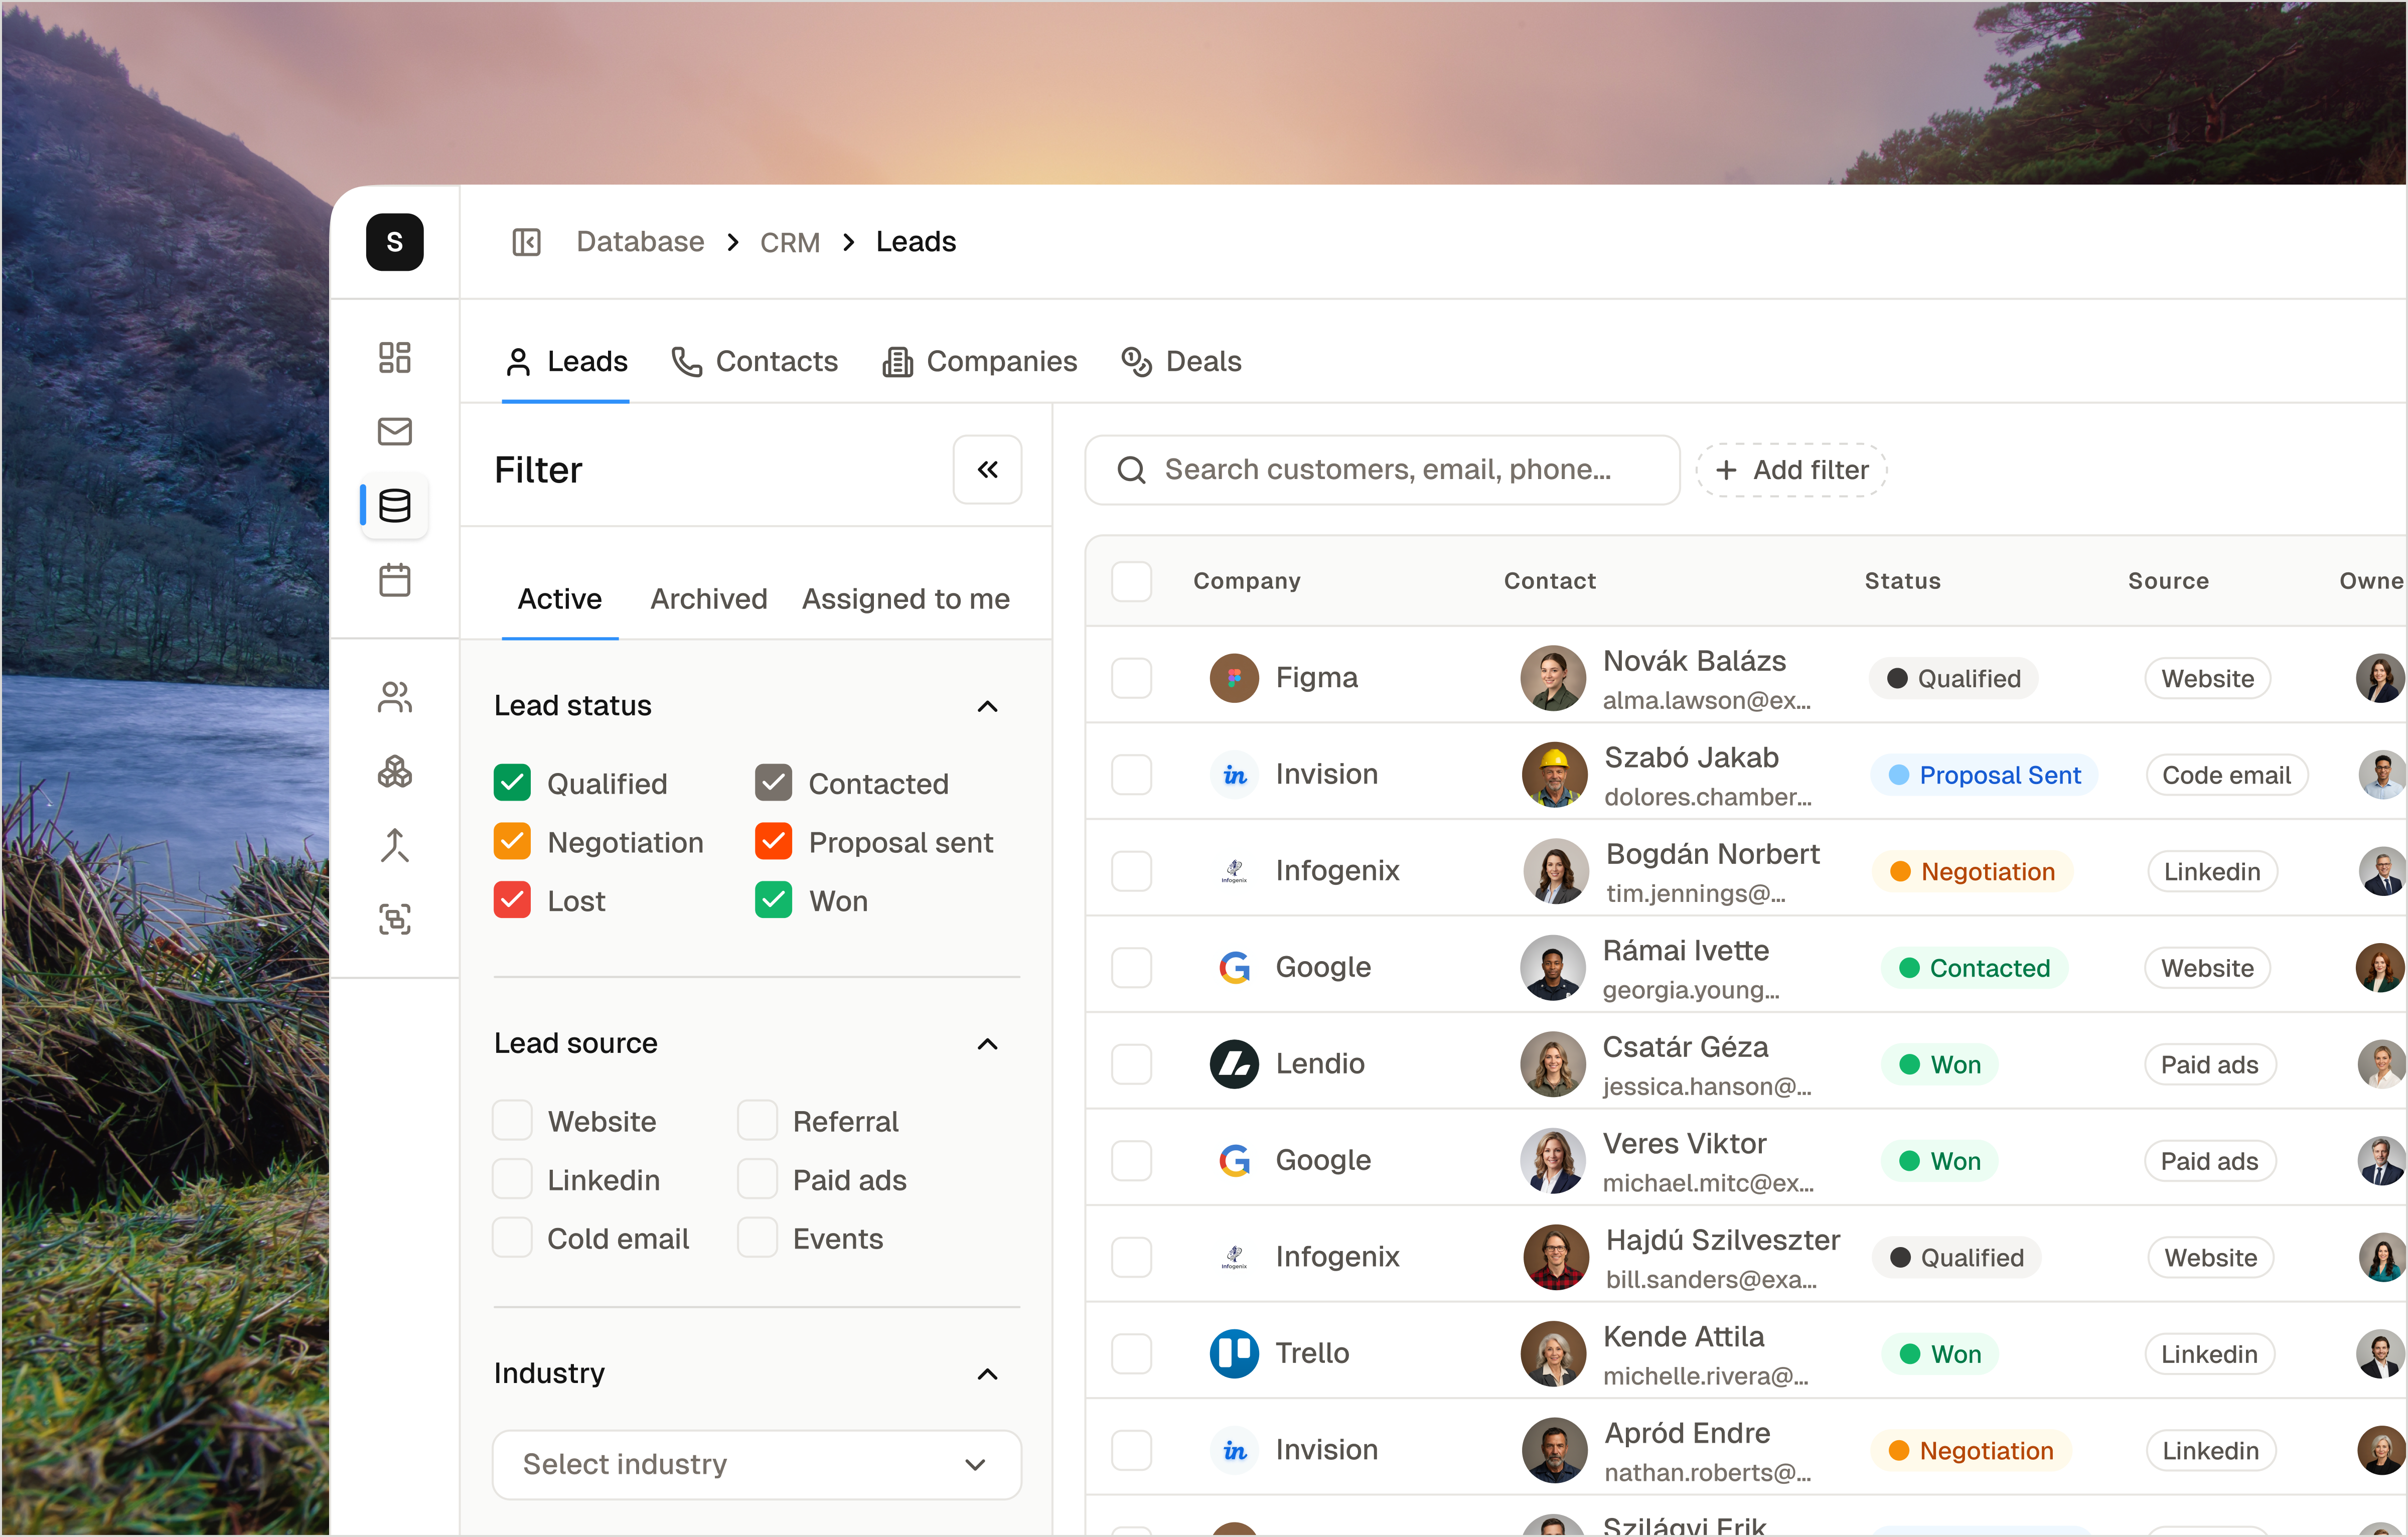Collapse the Lead source section

coord(987,1044)
